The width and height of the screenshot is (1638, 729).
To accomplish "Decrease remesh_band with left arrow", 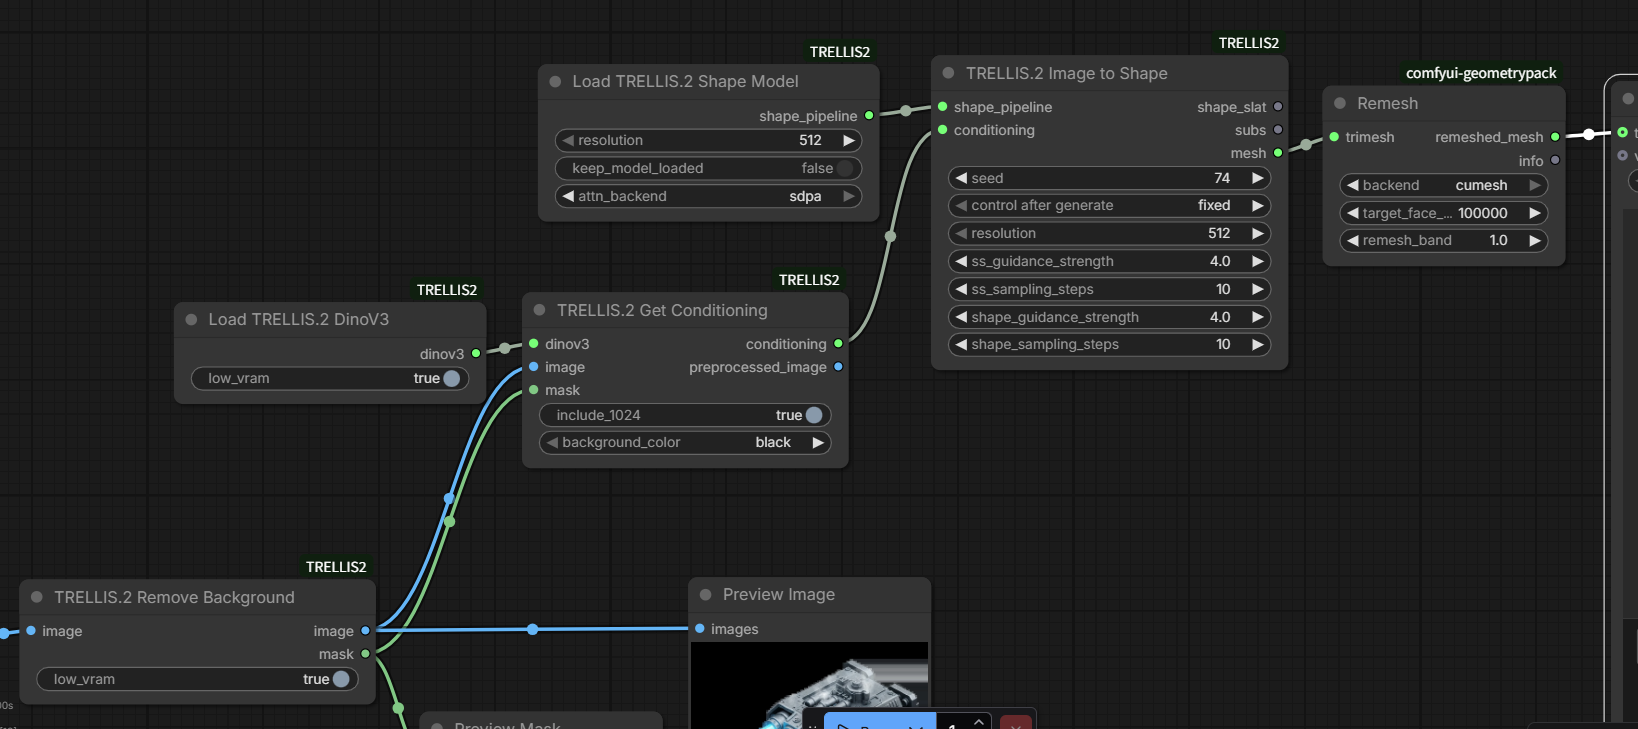I will tap(1352, 240).
